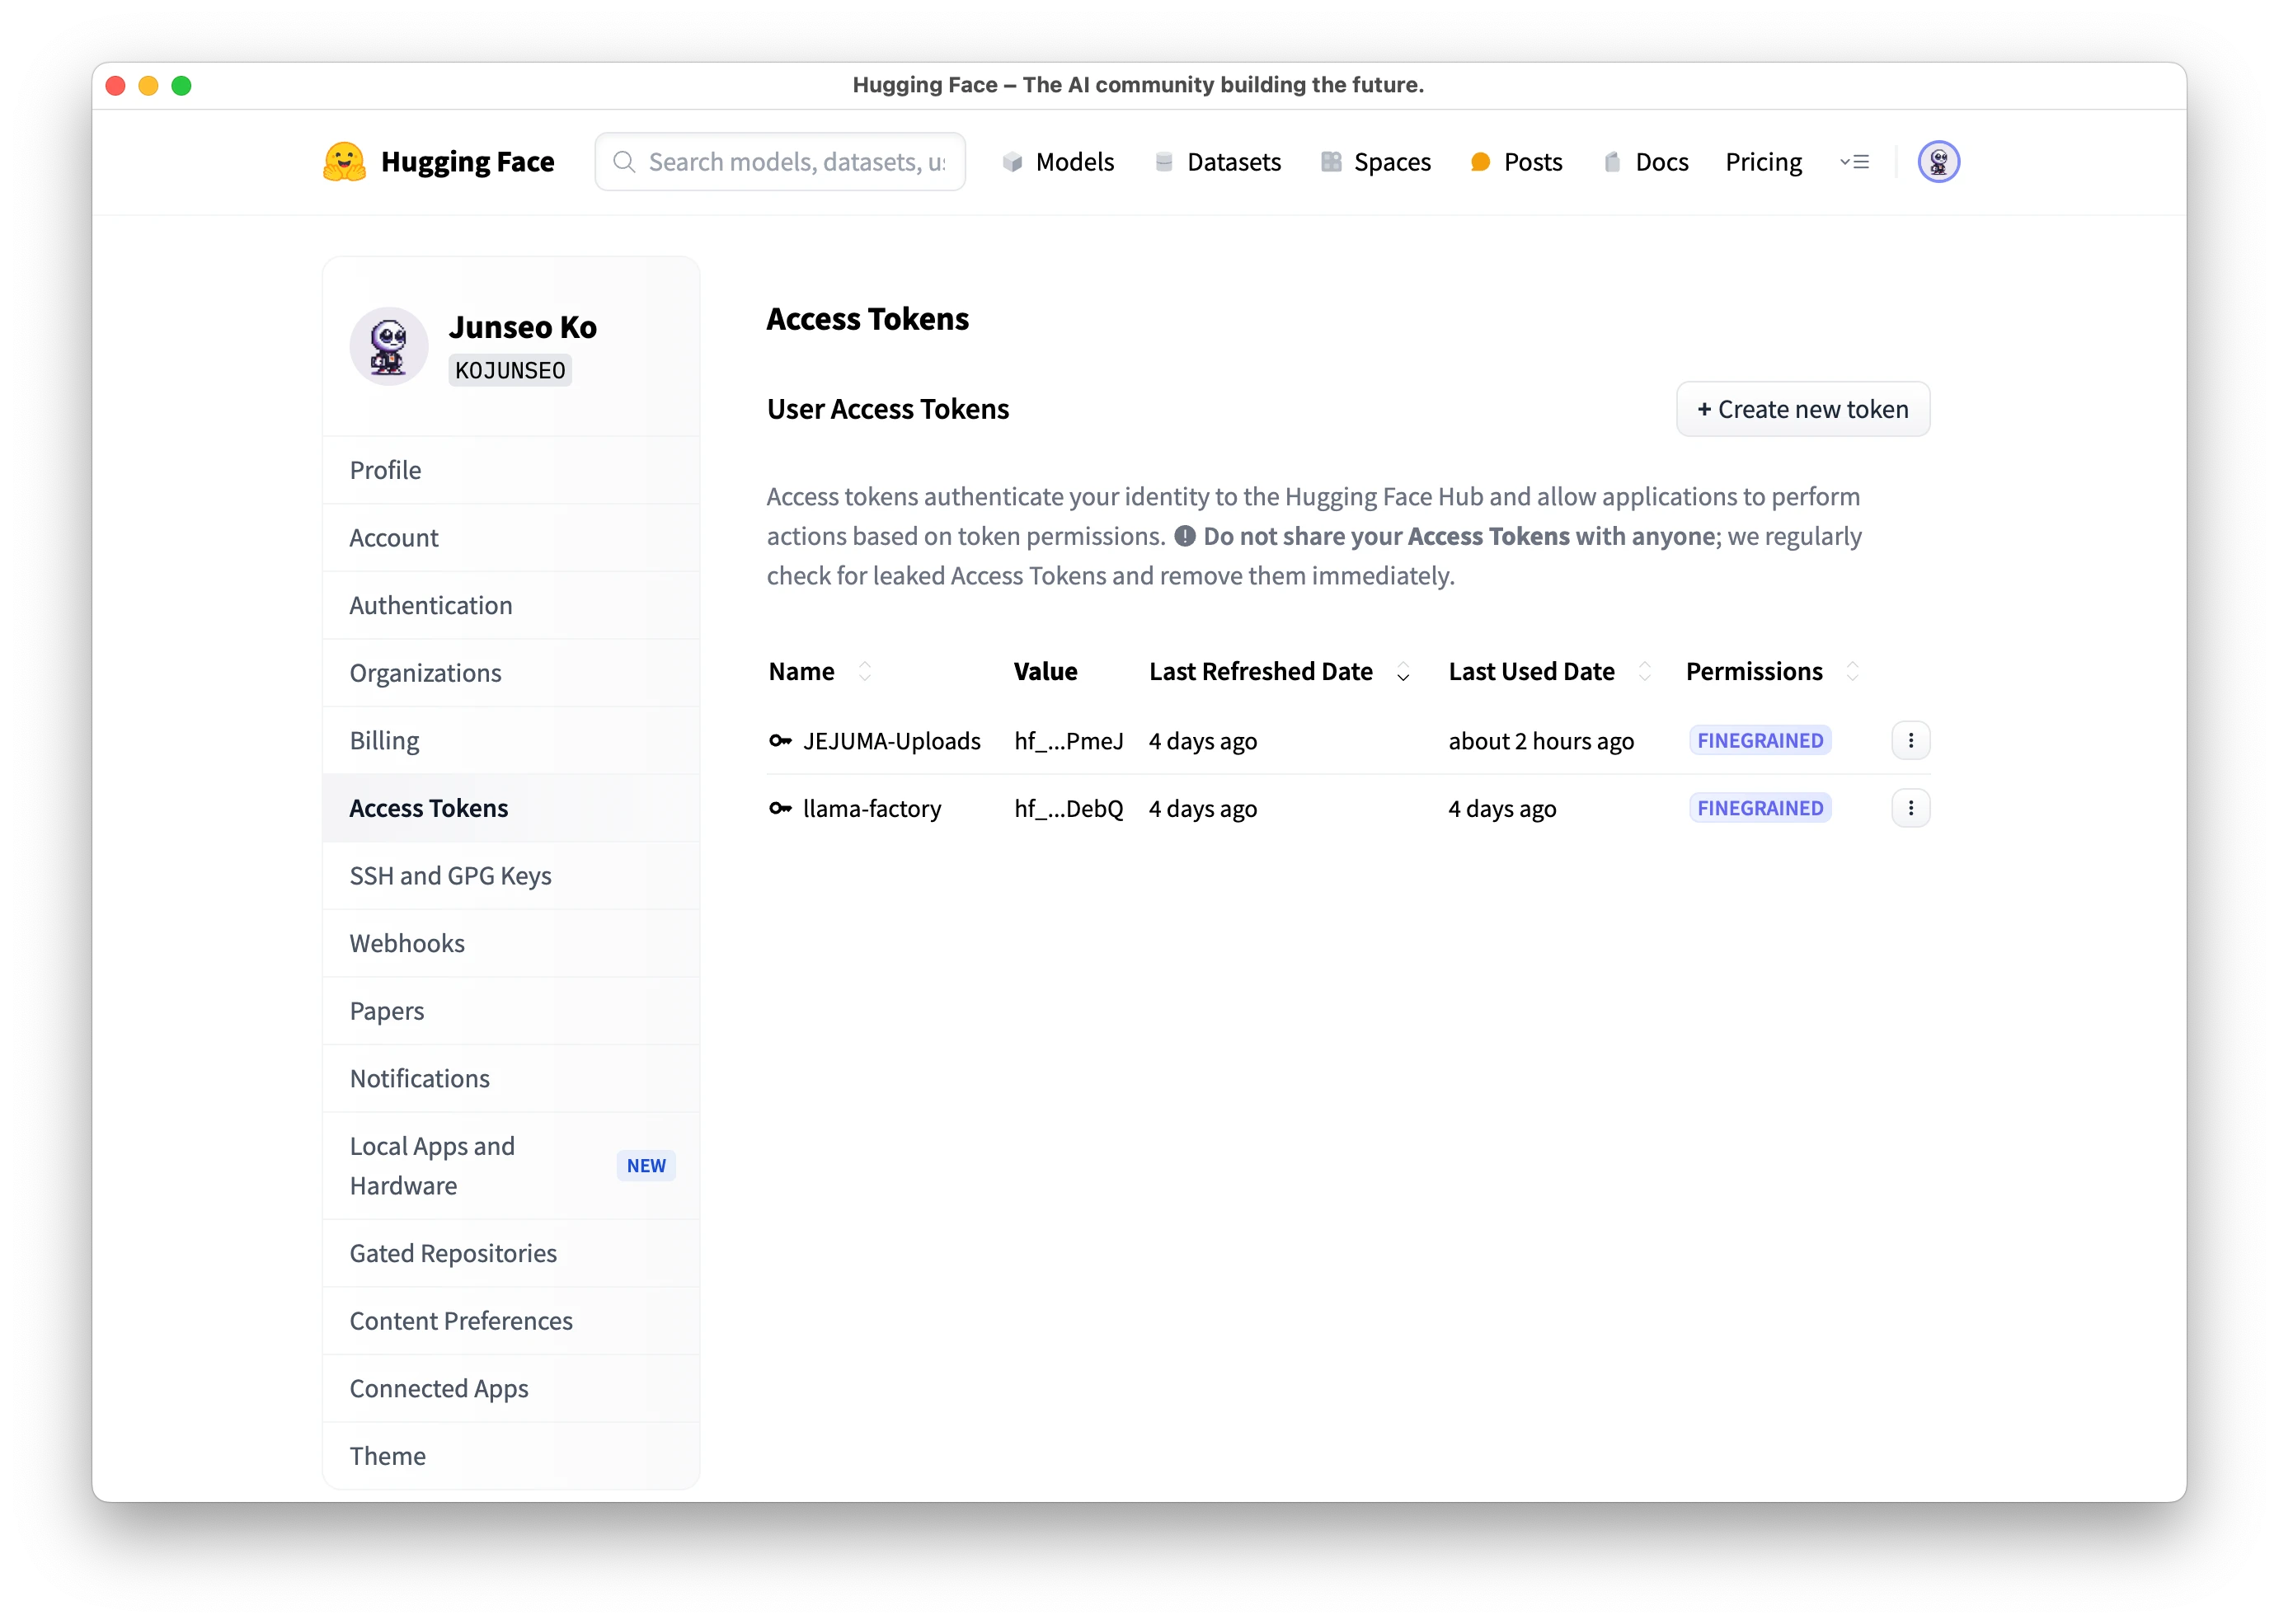Image resolution: width=2279 pixels, height=1624 pixels.
Task: Open Organizations settings in sidebar
Action: point(511,673)
